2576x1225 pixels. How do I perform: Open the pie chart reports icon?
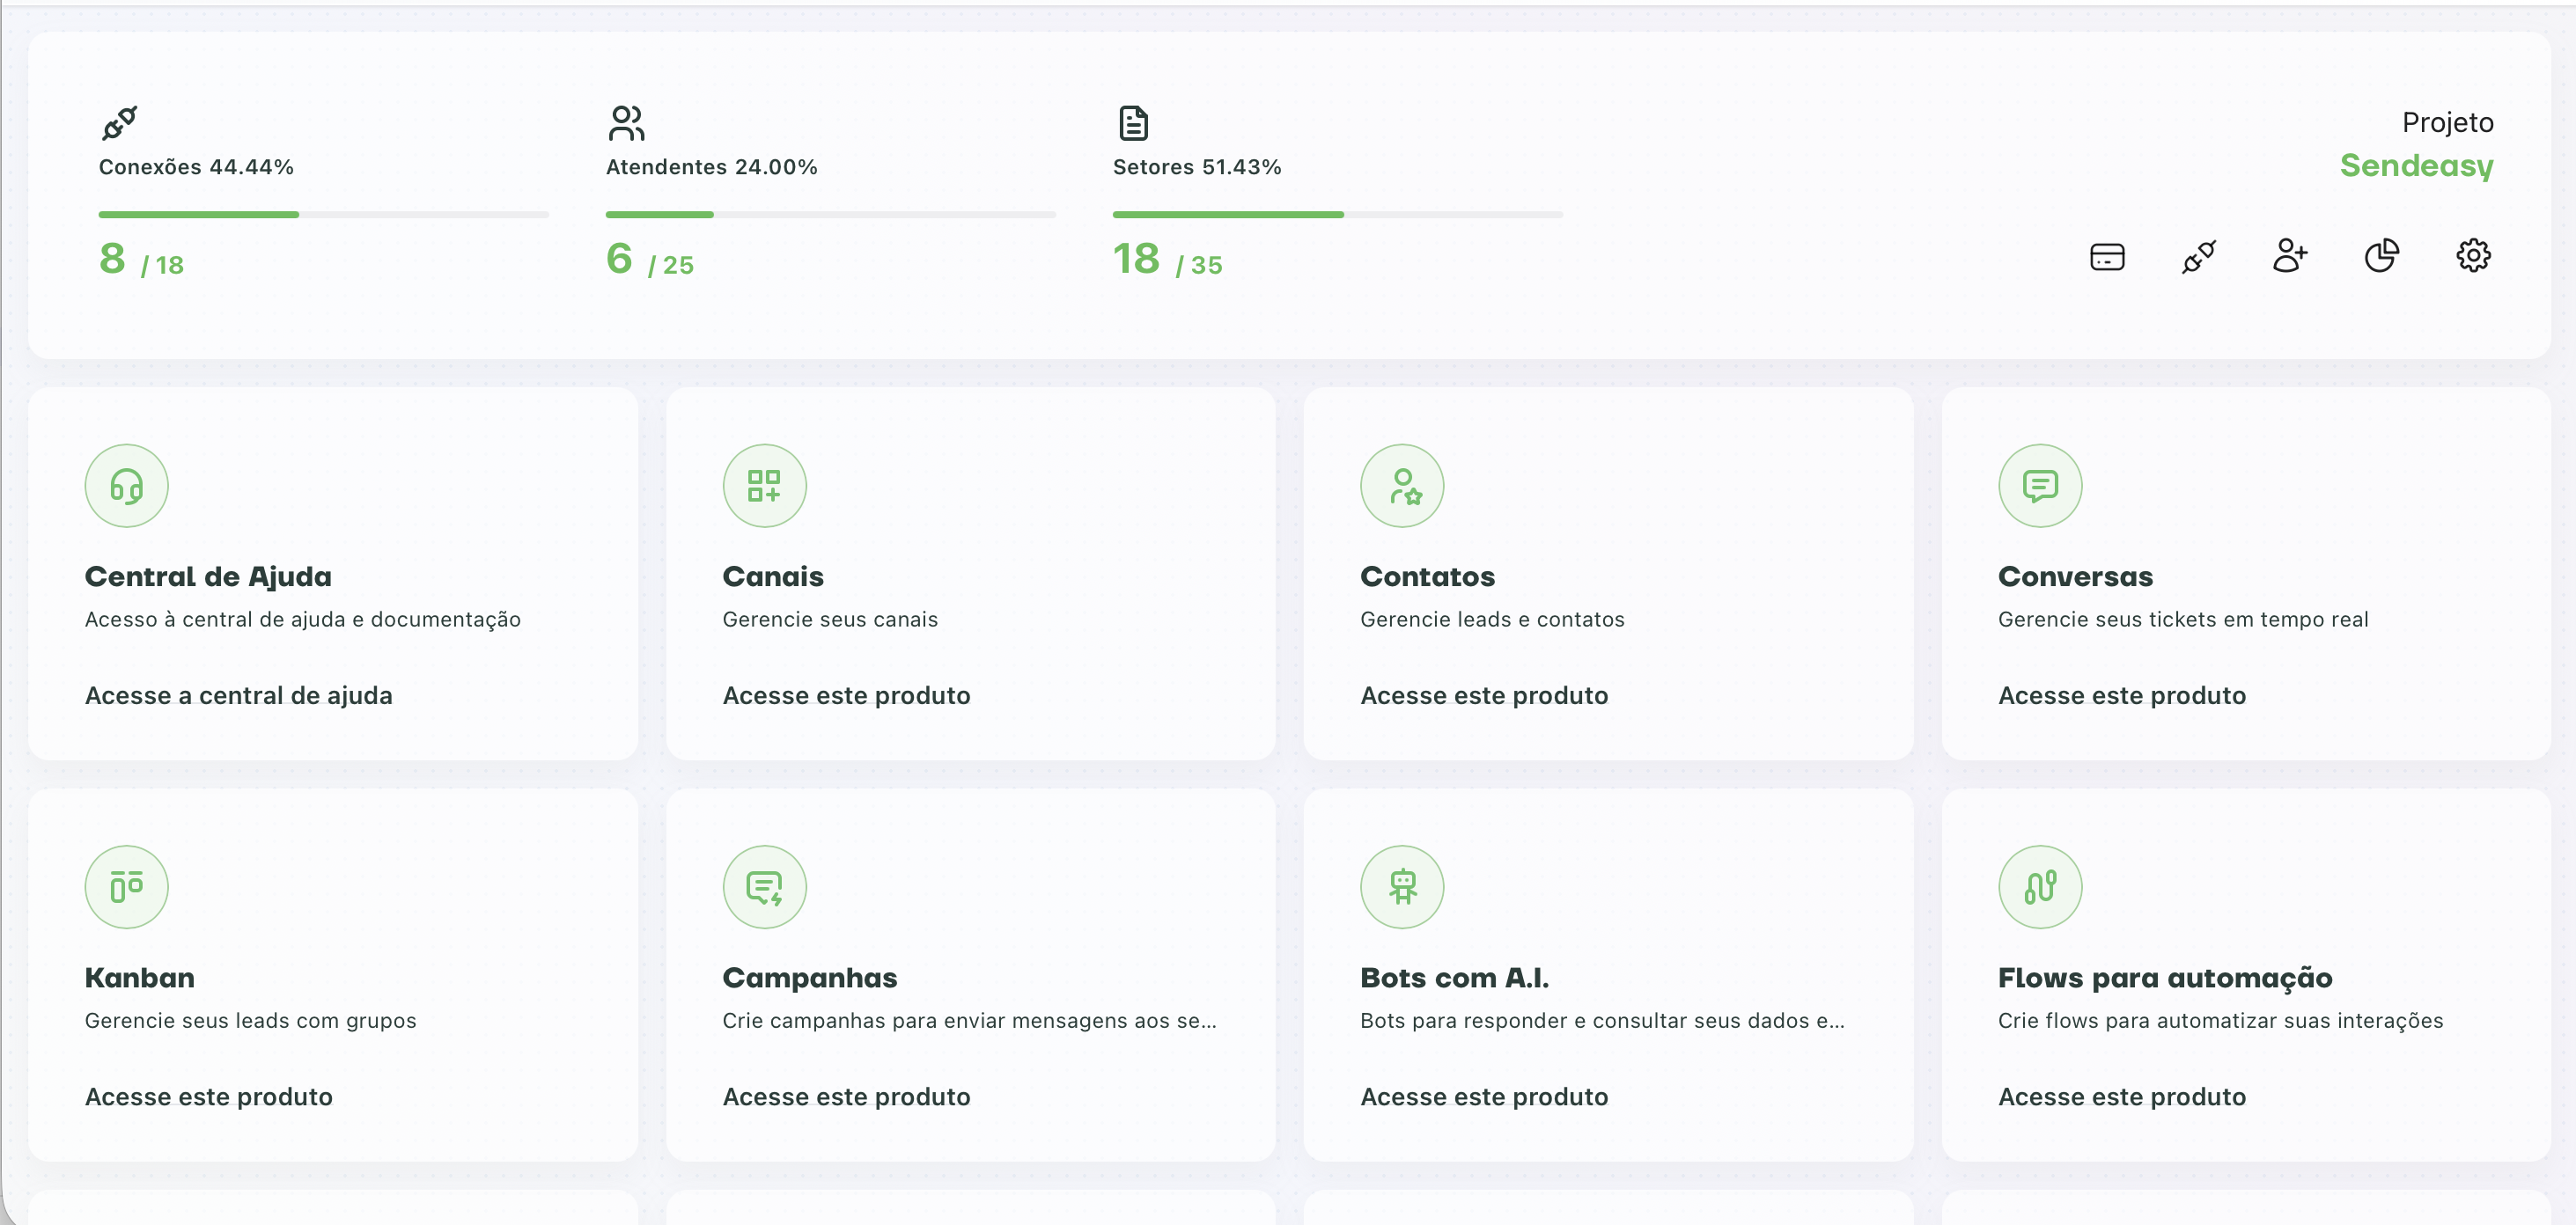[x=2381, y=256]
